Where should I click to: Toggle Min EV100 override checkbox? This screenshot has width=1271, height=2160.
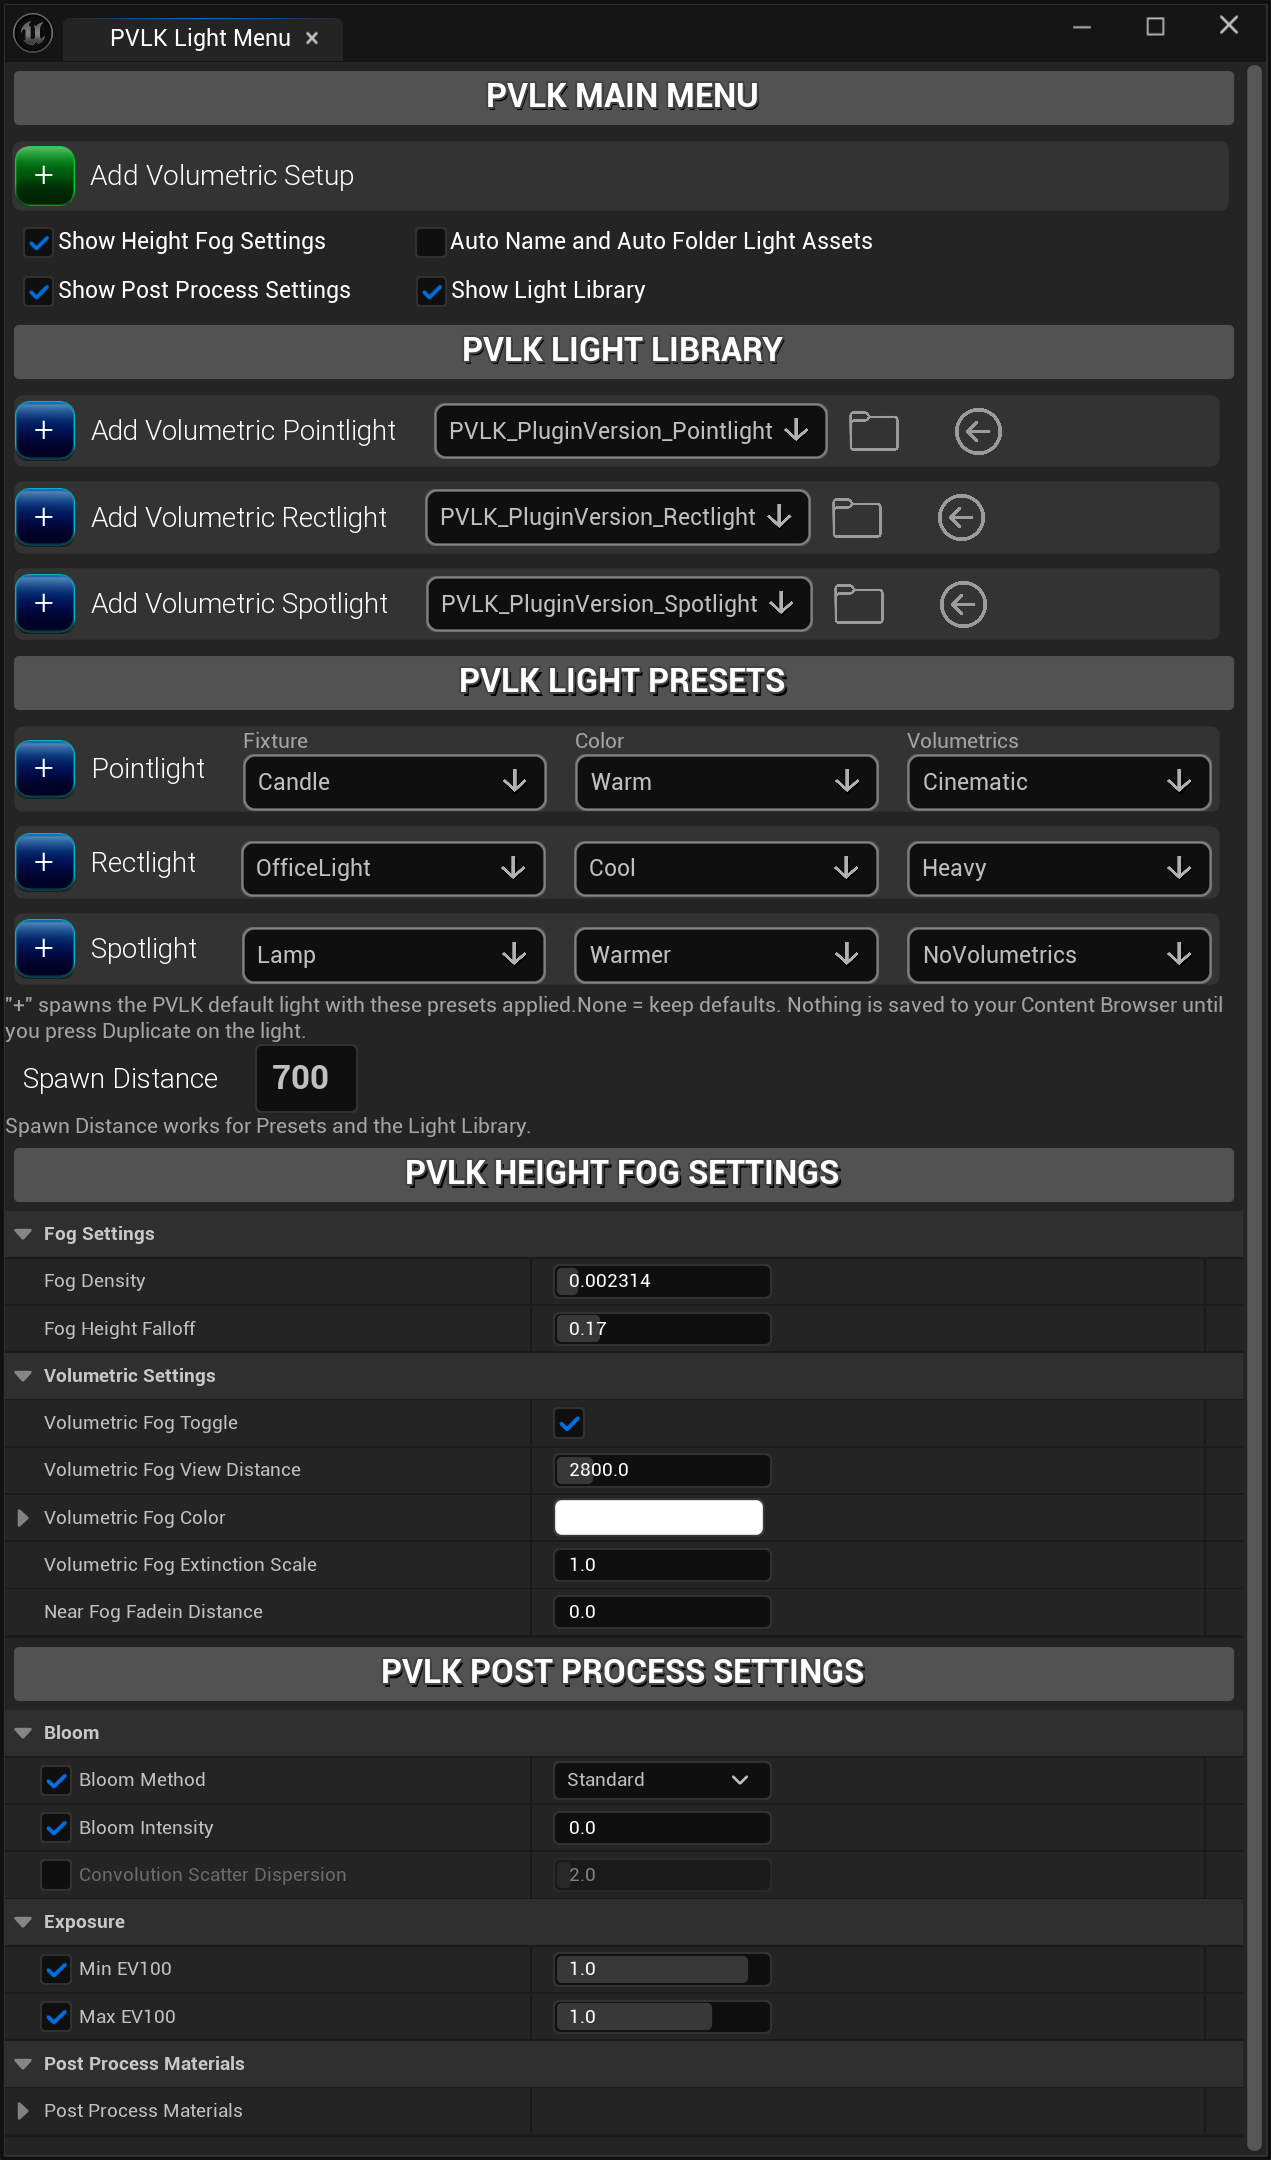(x=56, y=1969)
